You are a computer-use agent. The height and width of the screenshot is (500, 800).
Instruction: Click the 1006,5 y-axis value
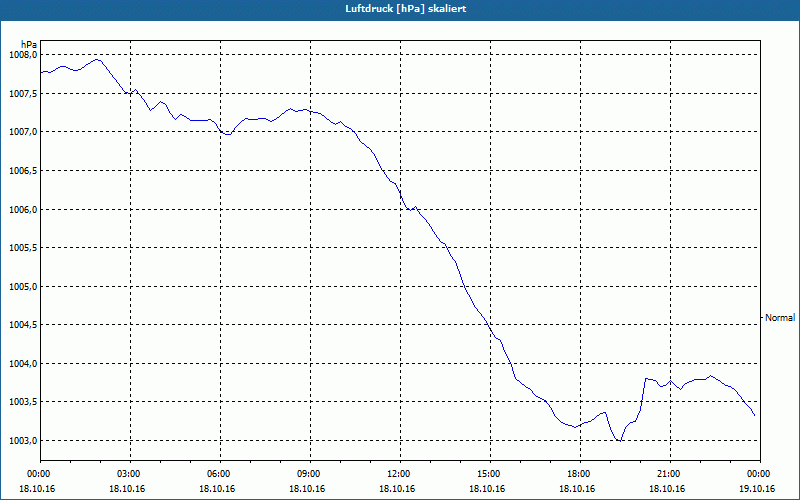click(x=23, y=171)
